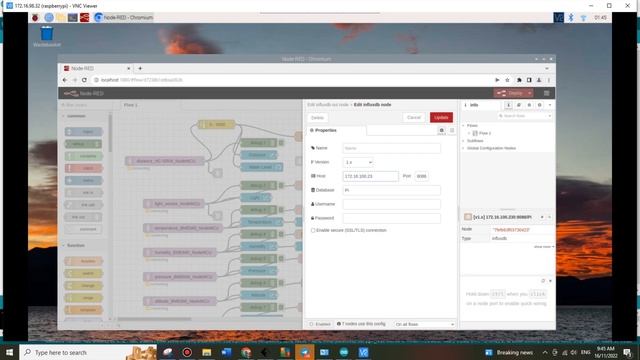Click Node-RED - Chromium taskbar item

coord(124,18)
